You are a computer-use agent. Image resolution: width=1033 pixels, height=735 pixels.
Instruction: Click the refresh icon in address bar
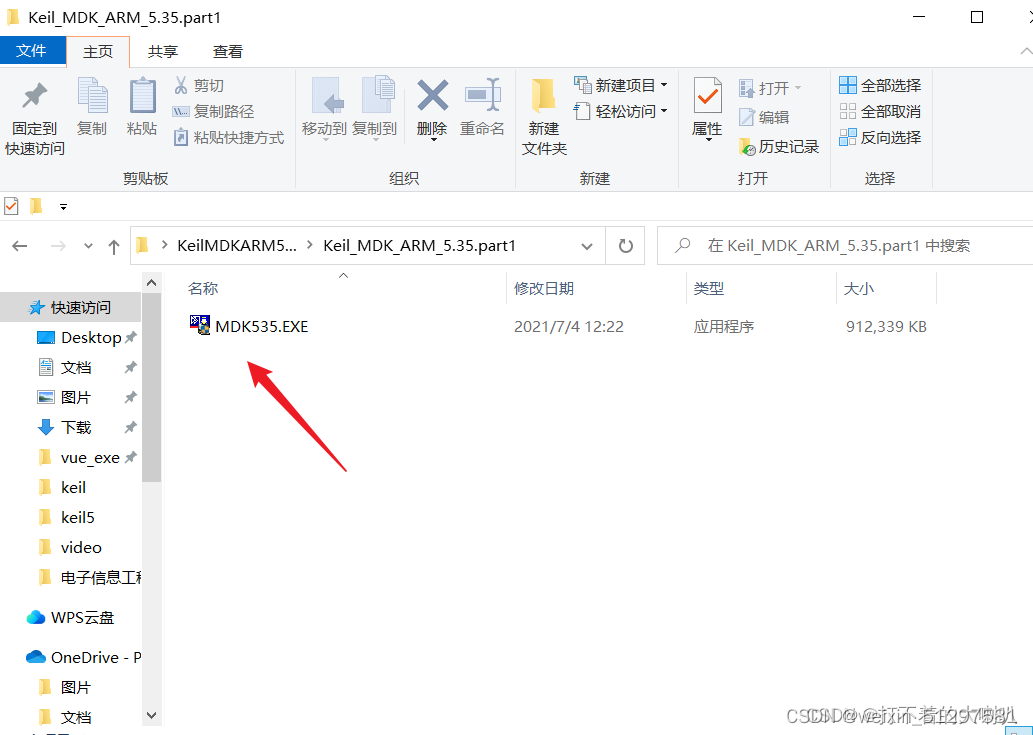point(627,245)
